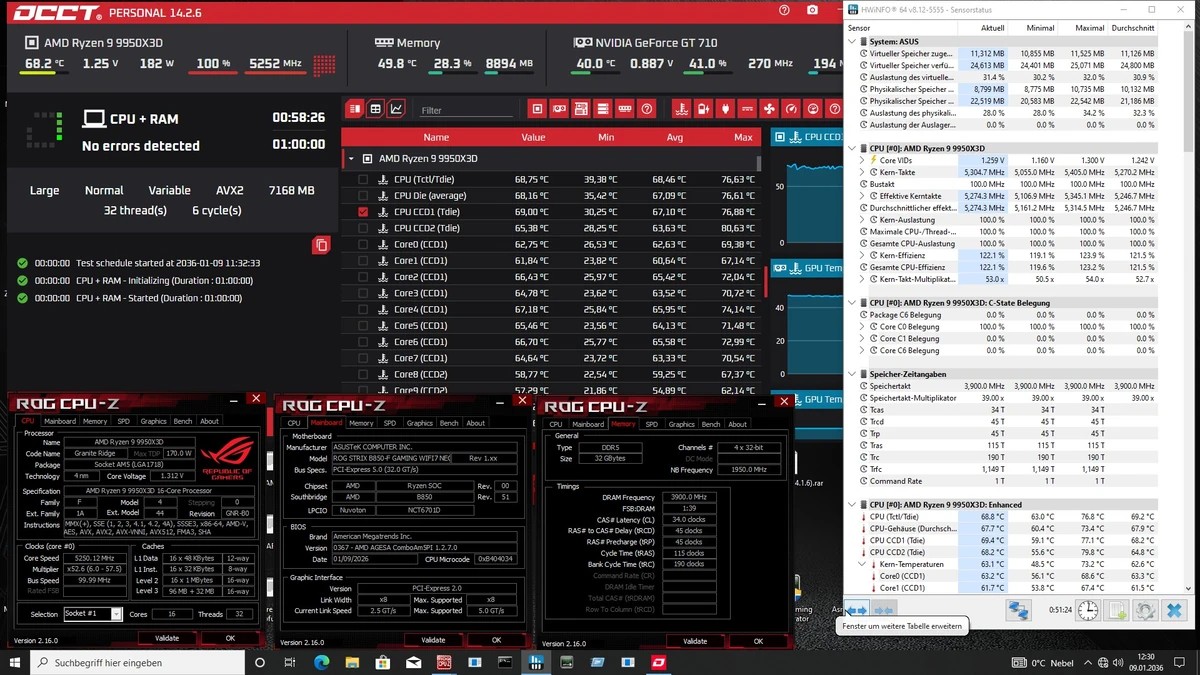Click the OCCT fan sensor filter icon

[x=769, y=109]
